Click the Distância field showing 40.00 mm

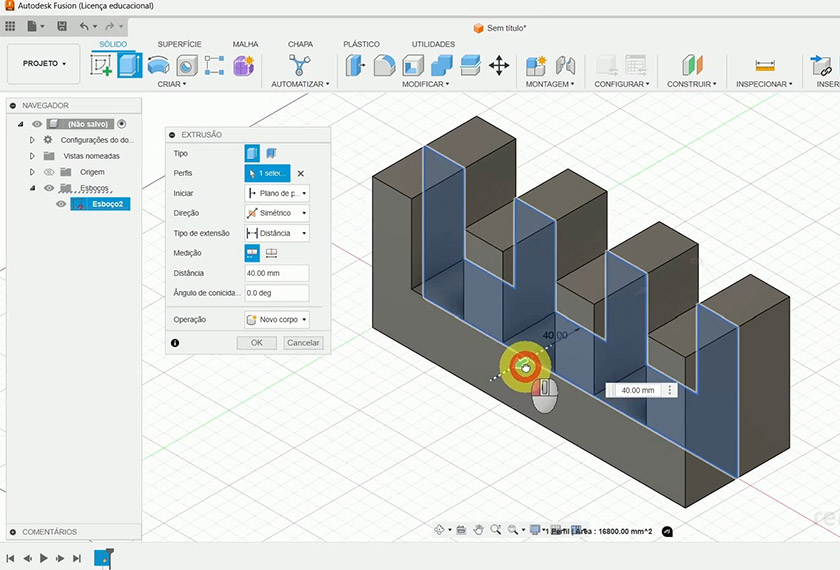276,273
